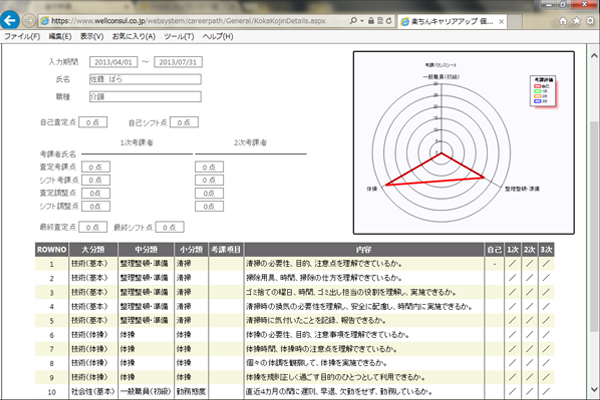
Task: Open the ツール(T) menu
Action: (179, 36)
